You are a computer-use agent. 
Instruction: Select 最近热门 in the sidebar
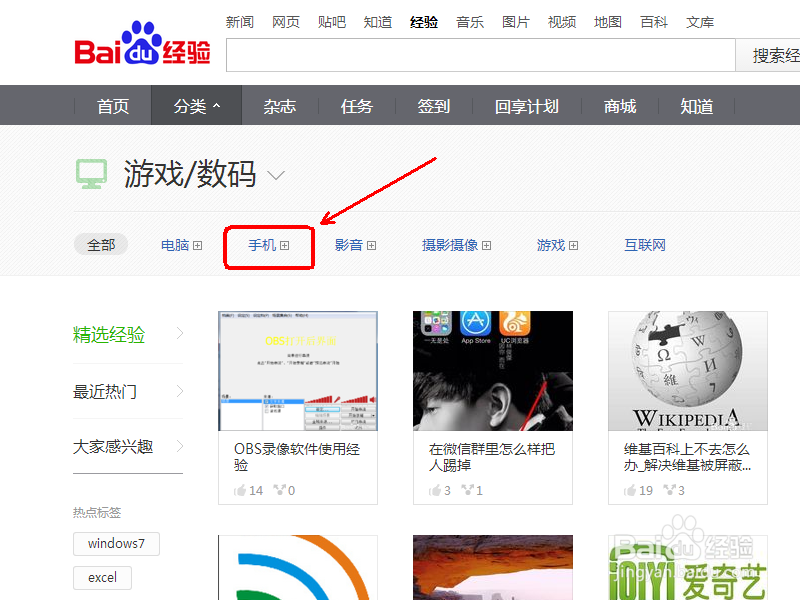point(105,392)
